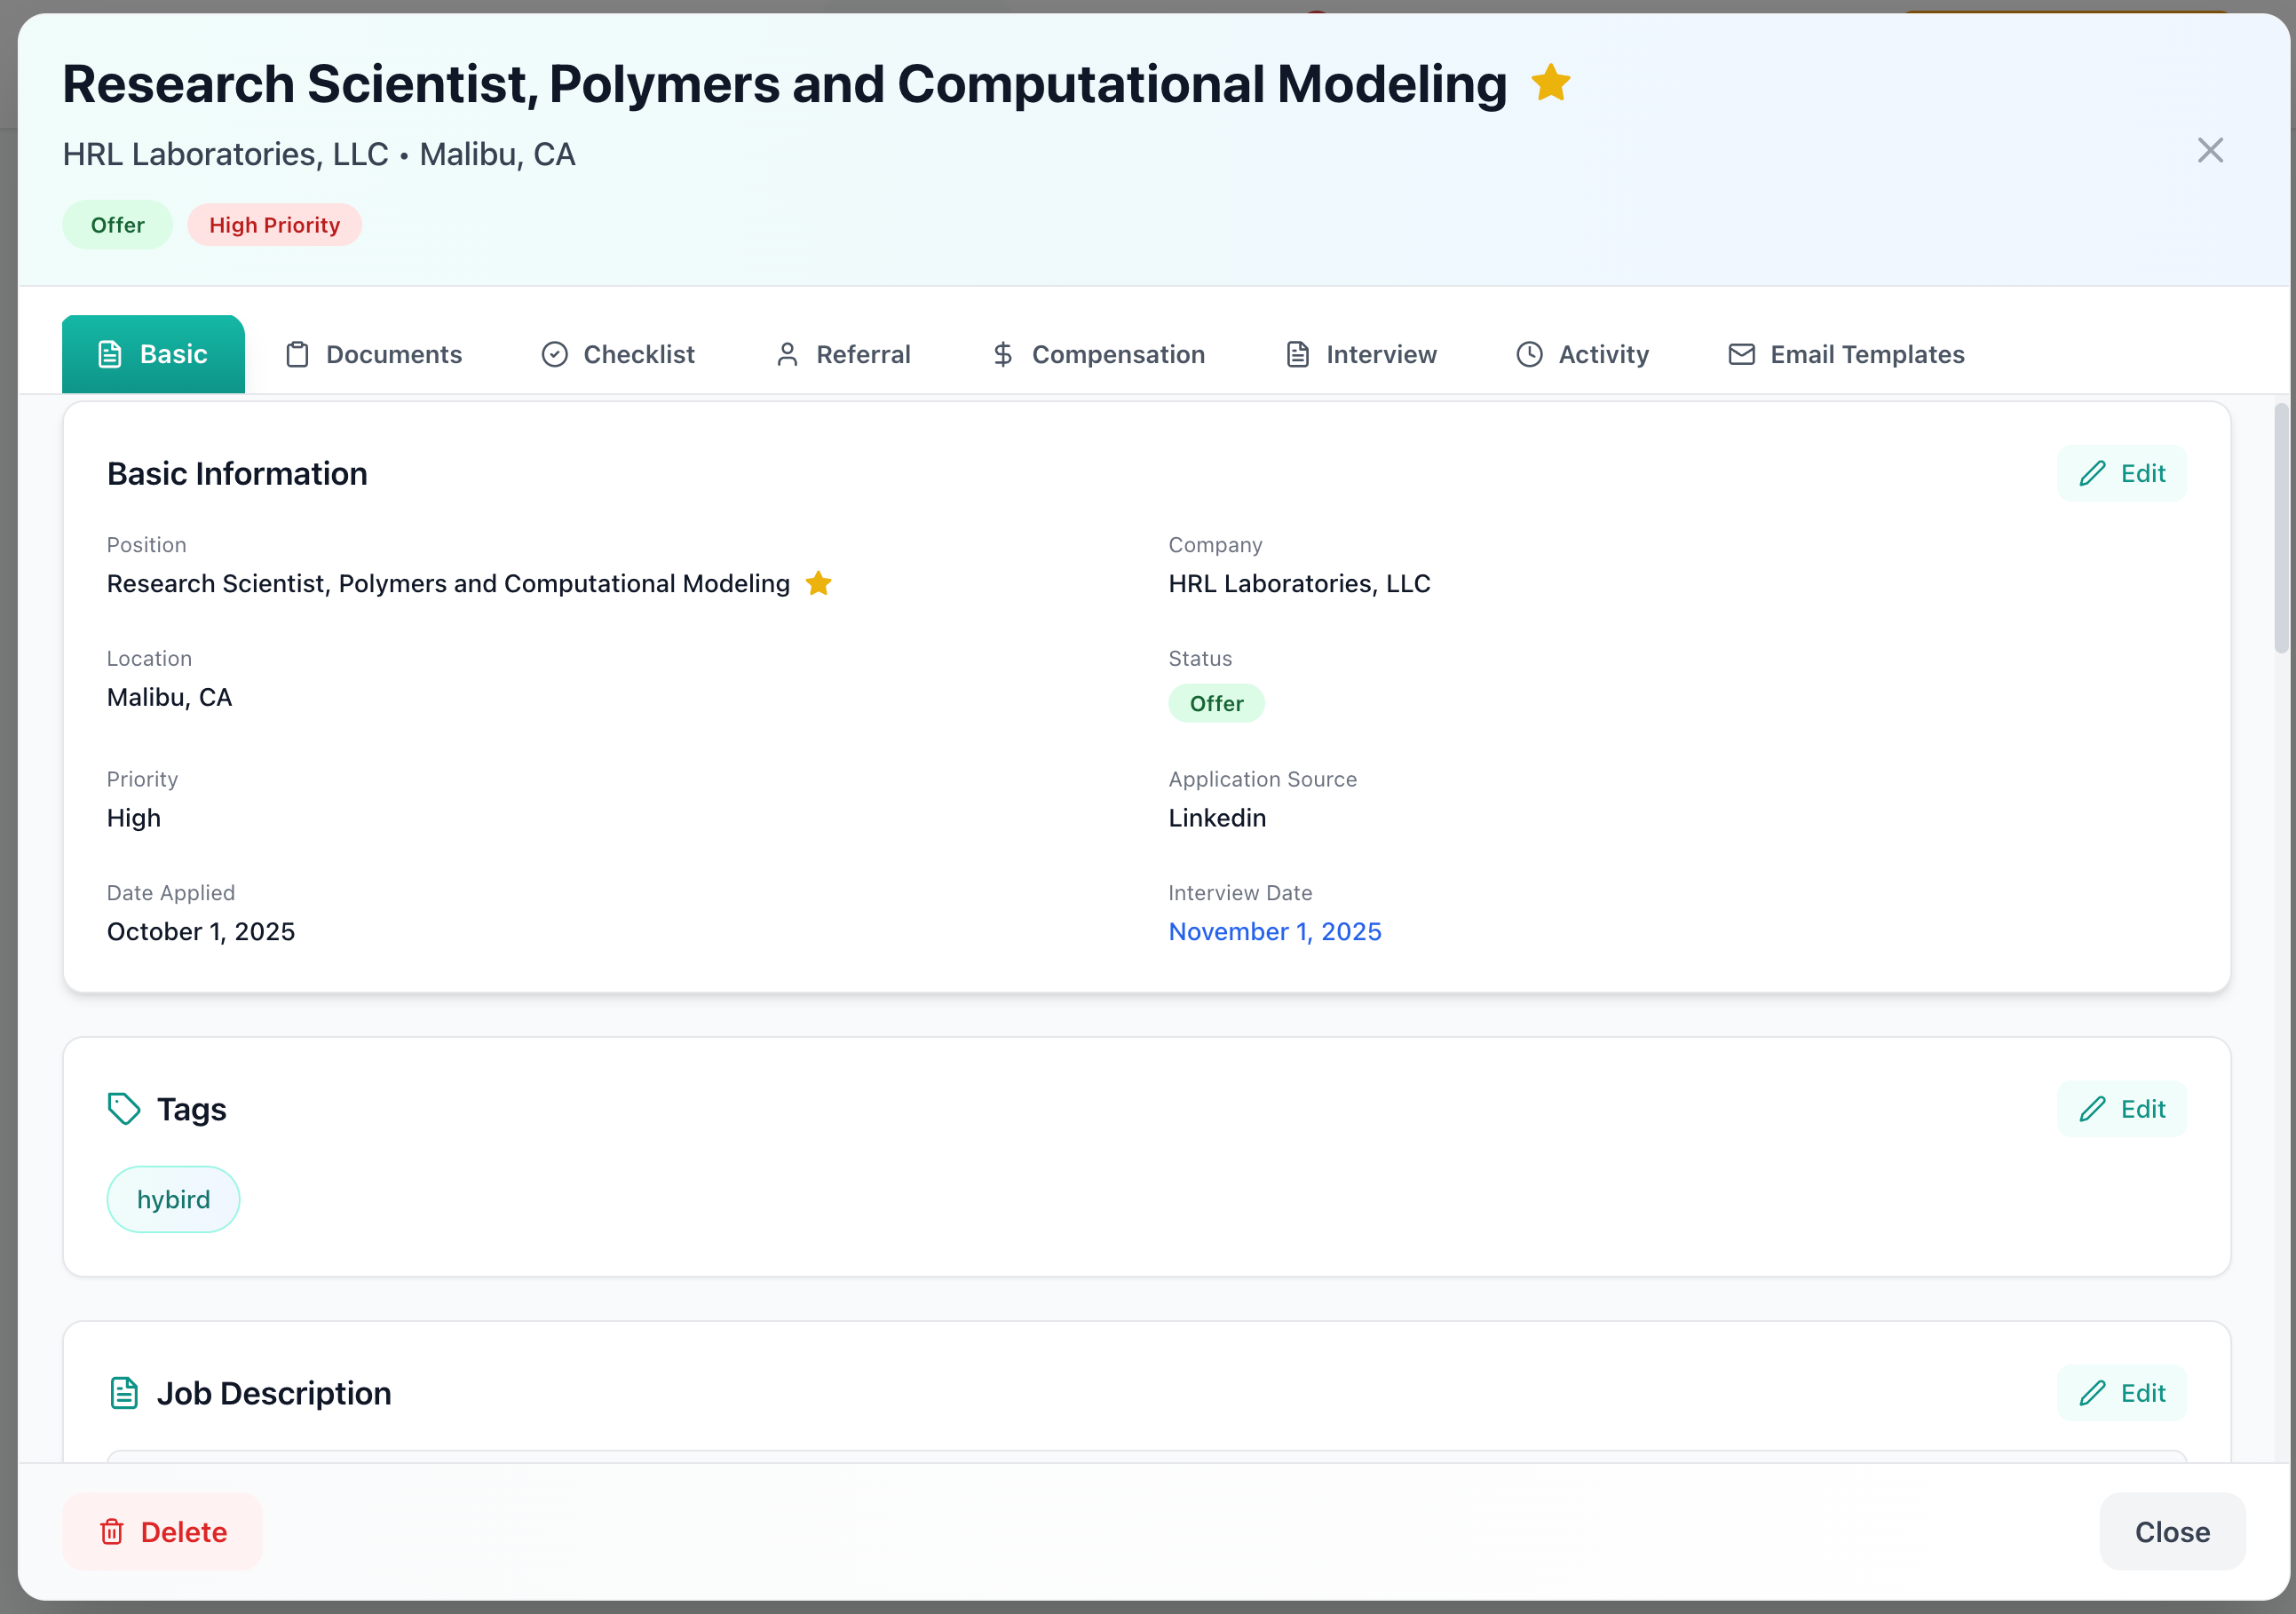The image size is (2296, 1614).
Task: Switch to the Checklist tab
Action: [x=618, y=355]
